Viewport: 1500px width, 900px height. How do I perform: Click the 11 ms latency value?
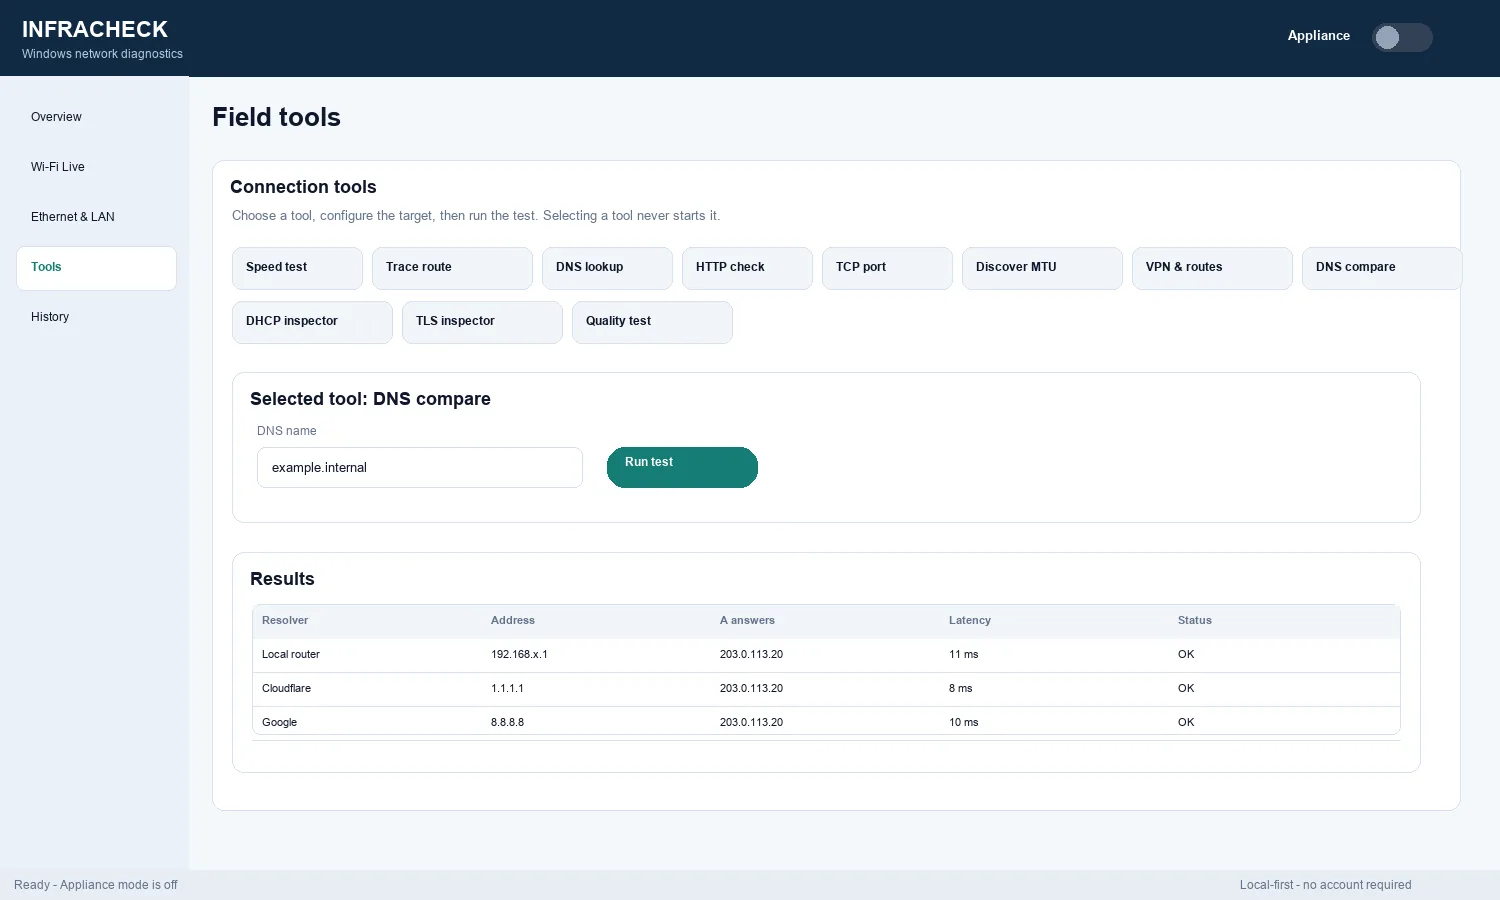click(x=964, y=654)
